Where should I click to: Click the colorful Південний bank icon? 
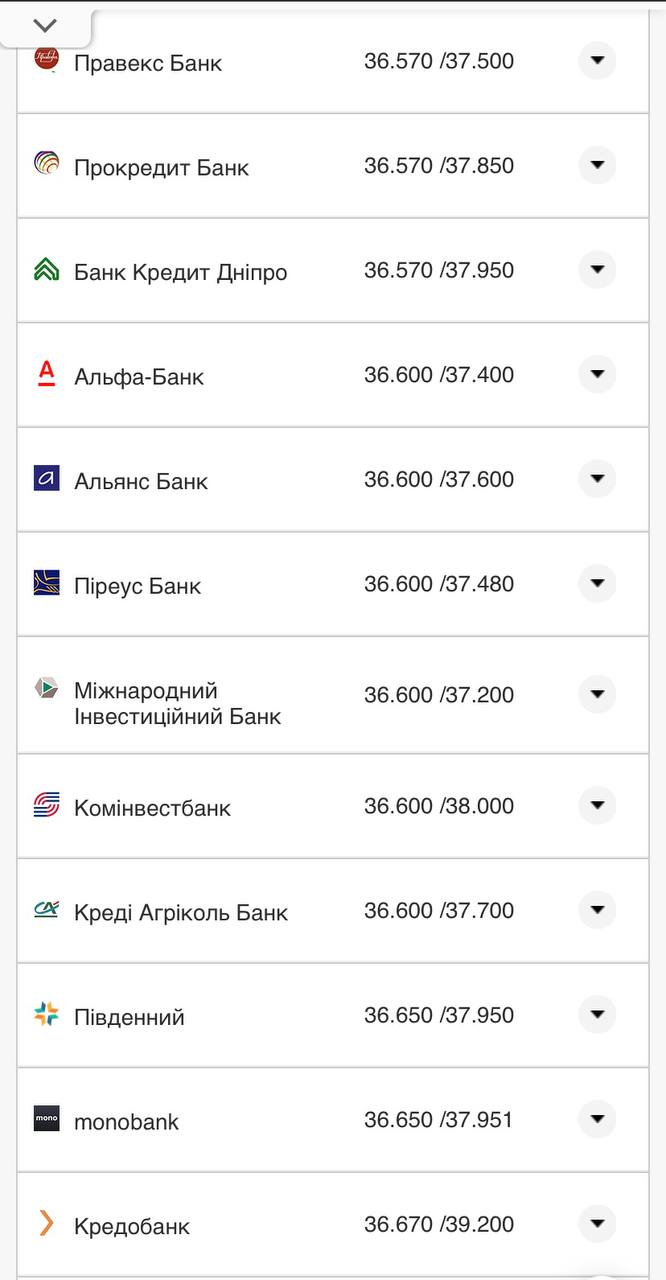tap(47, 1015)
